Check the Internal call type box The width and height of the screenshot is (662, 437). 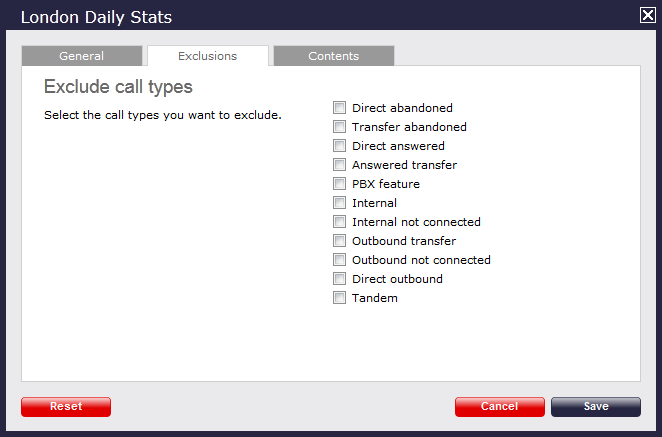point(340,203)
